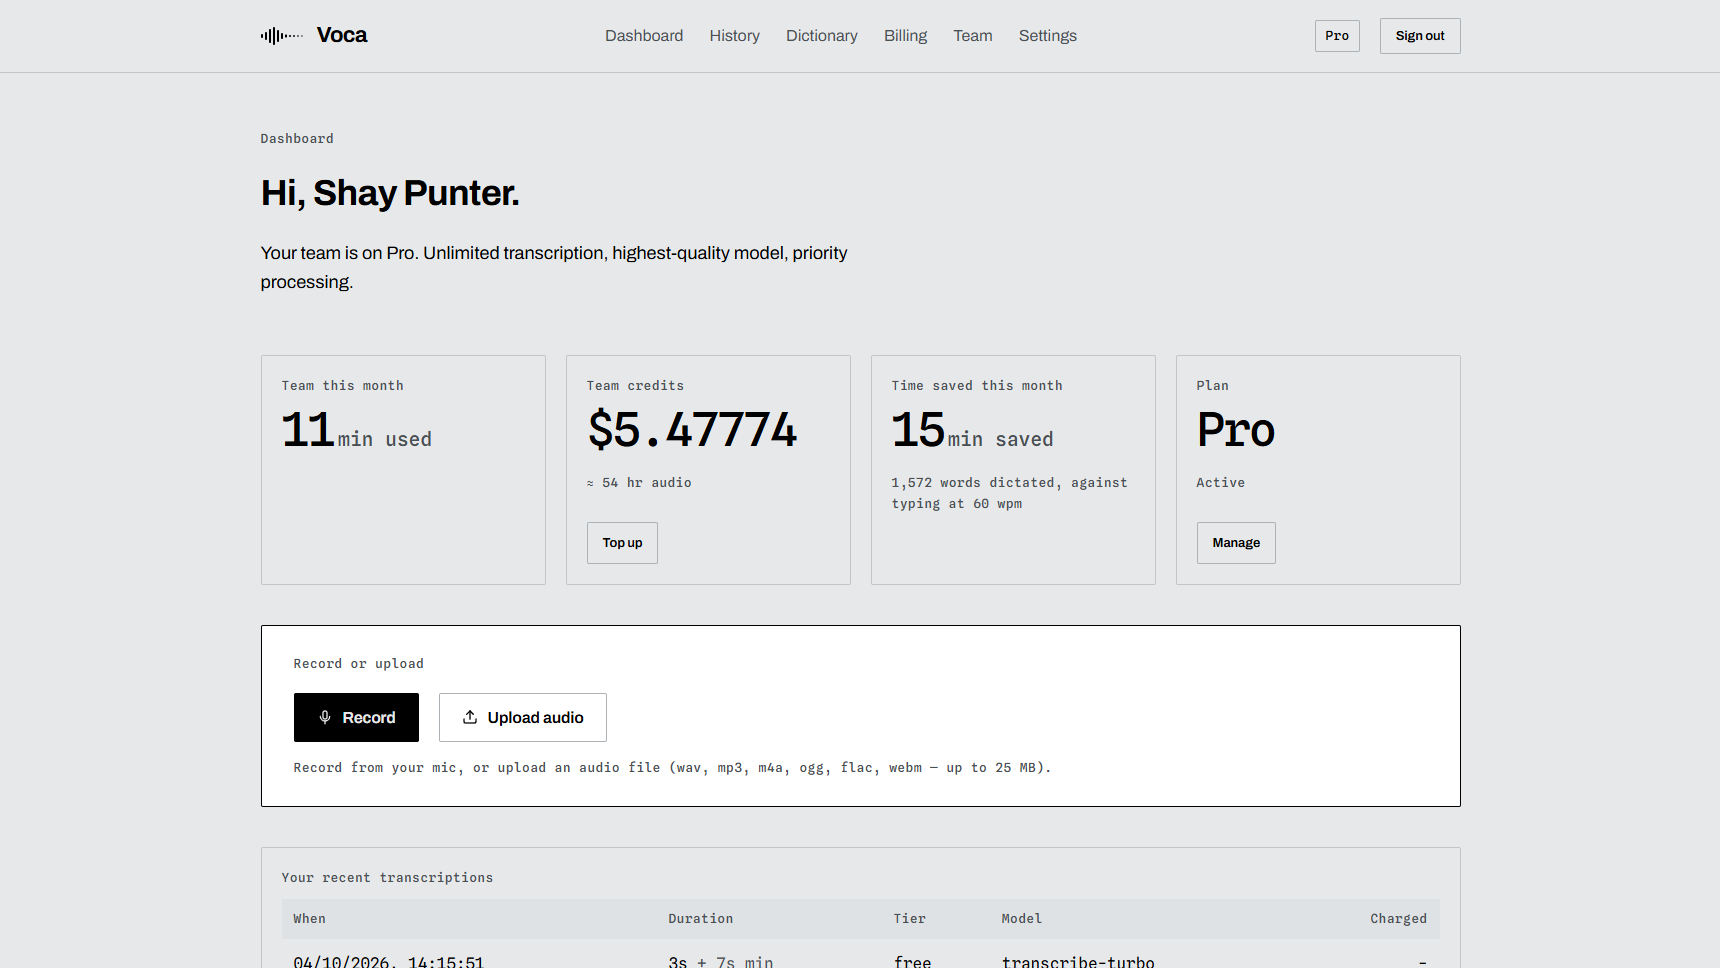Screen dimensions: 1720x968
Task: Open the Dictionary section
Action: tap(822, 36)
